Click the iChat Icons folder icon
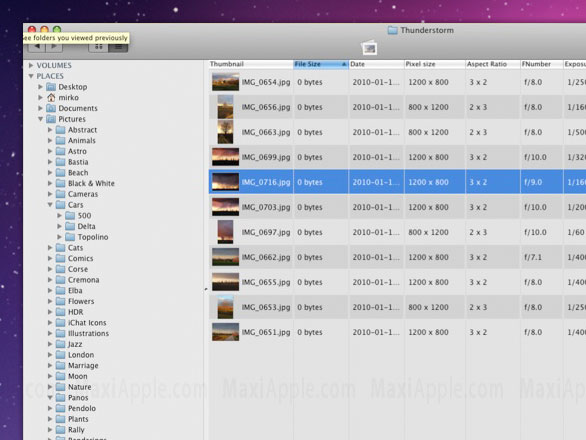 pos(61,323)
